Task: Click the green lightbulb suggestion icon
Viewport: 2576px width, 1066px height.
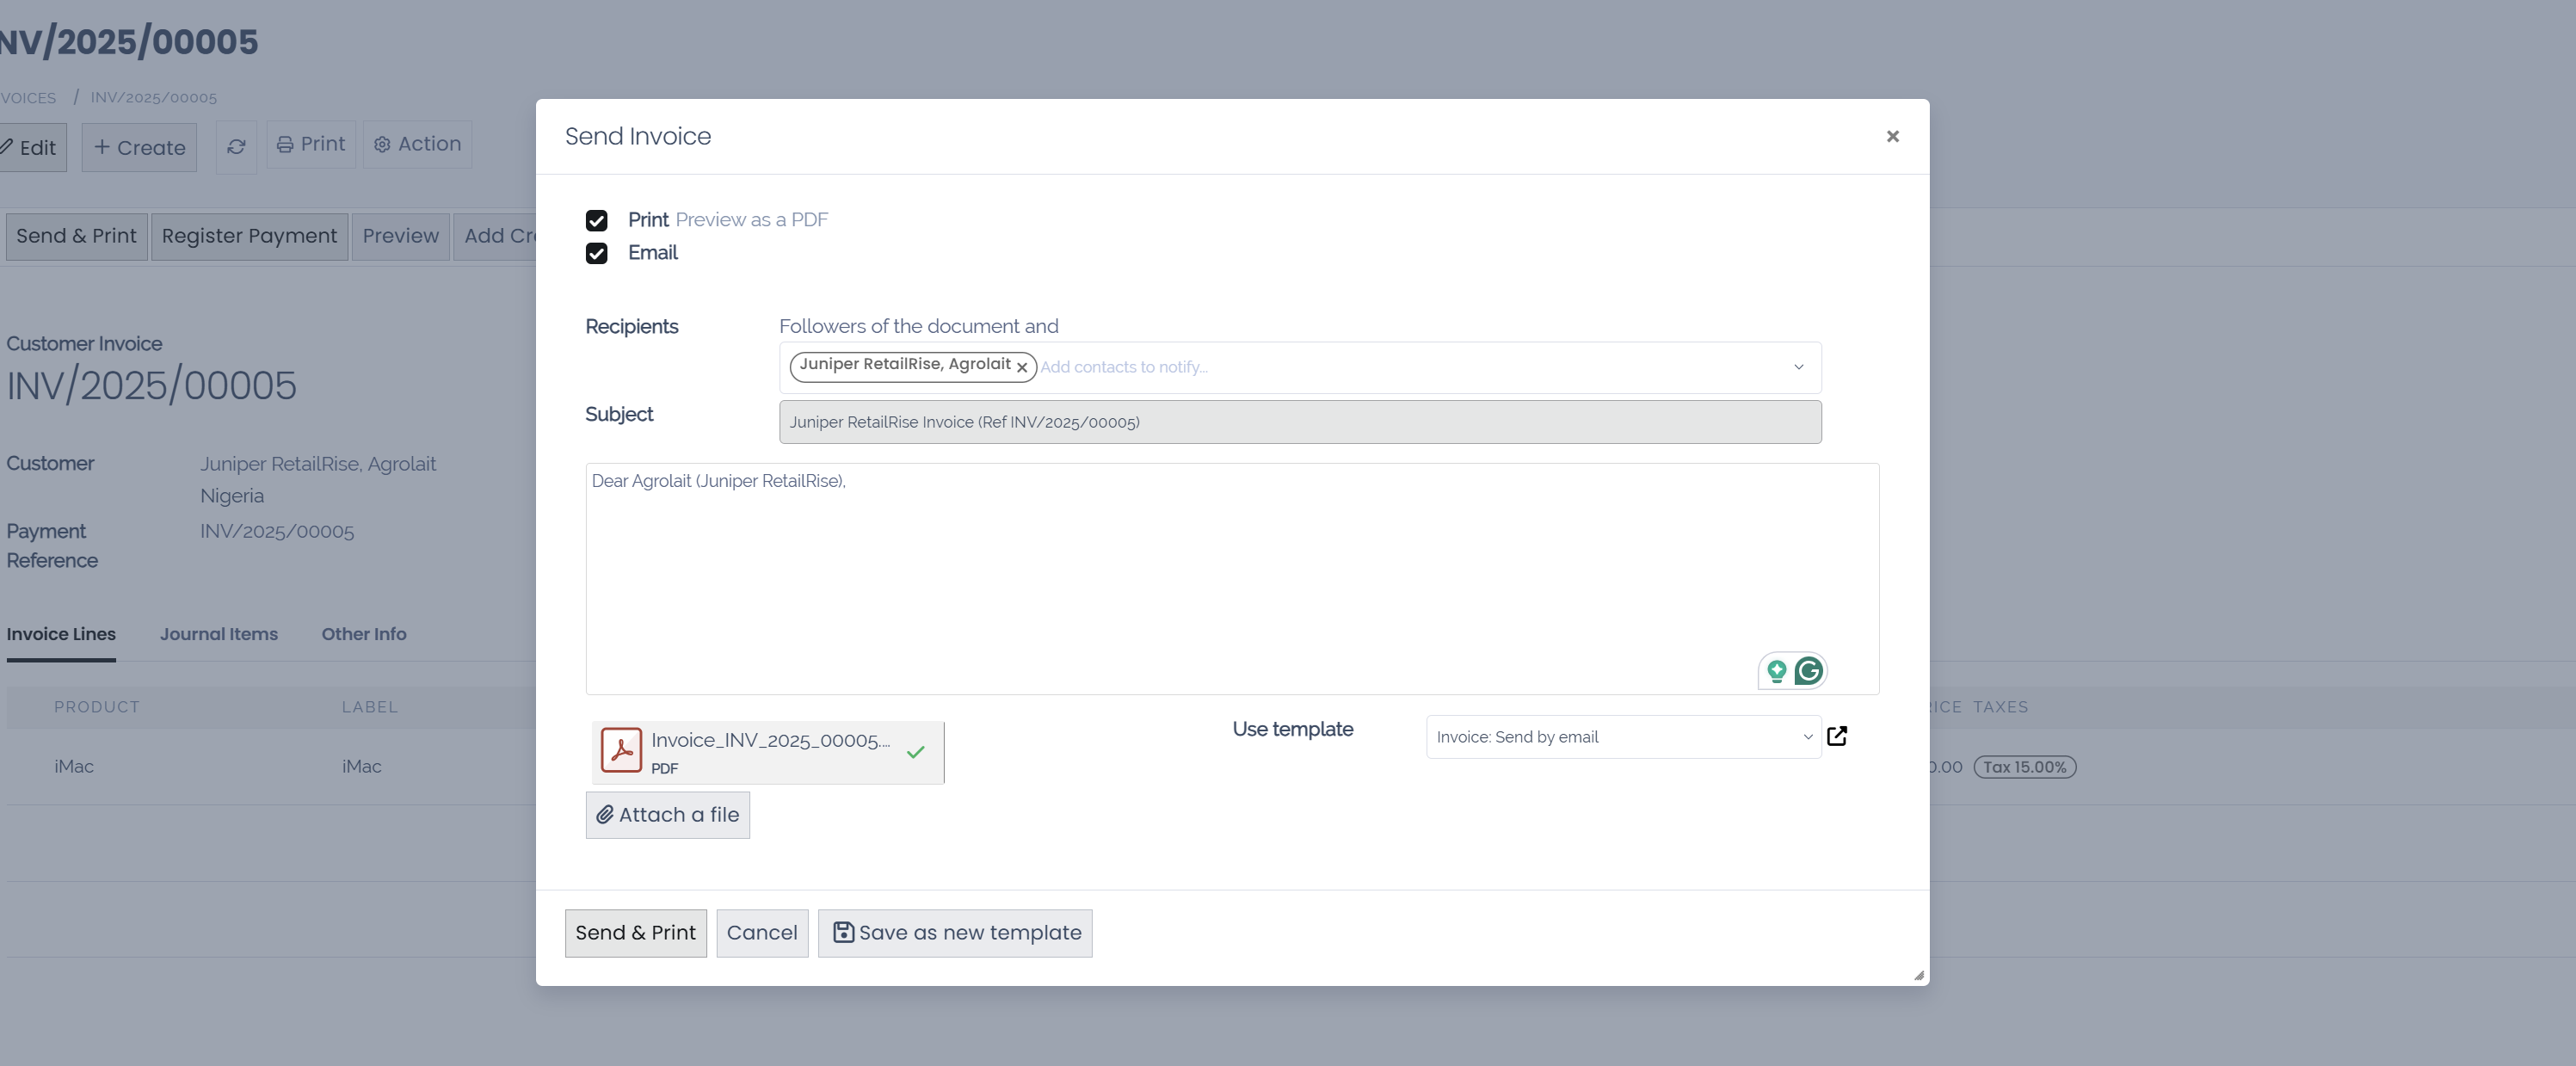Action: pos(1776,671)
